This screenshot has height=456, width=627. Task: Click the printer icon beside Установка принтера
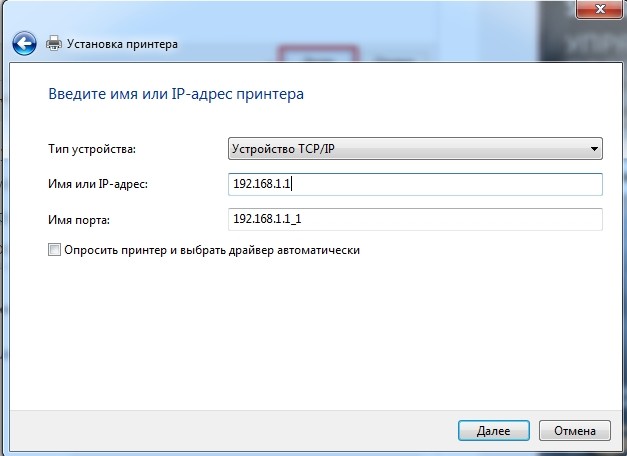point(54,43)
